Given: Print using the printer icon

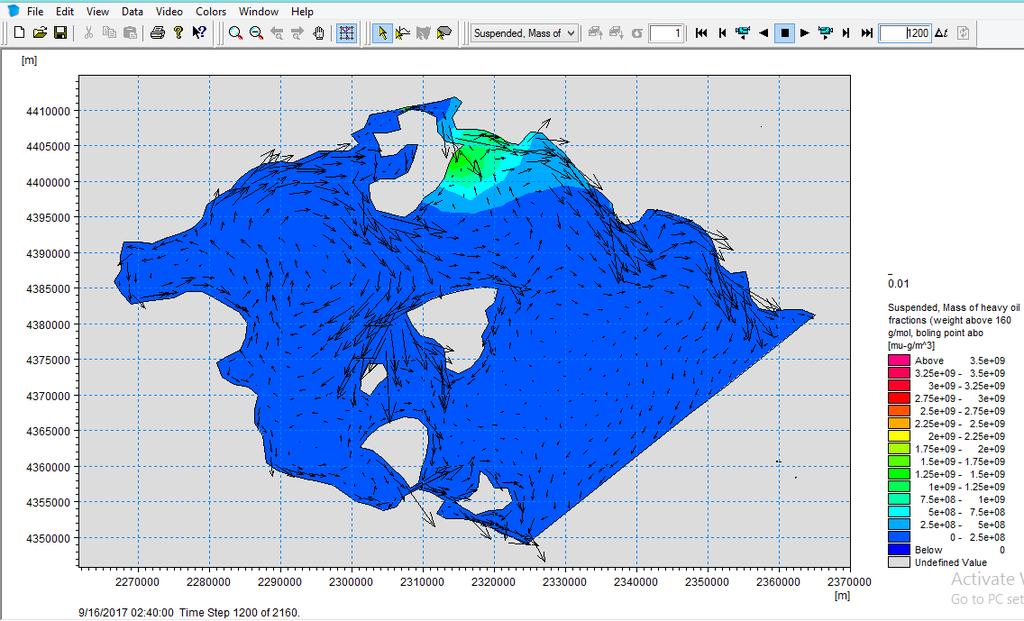Looking at the screenshot, I should click(x=157, y=33).
